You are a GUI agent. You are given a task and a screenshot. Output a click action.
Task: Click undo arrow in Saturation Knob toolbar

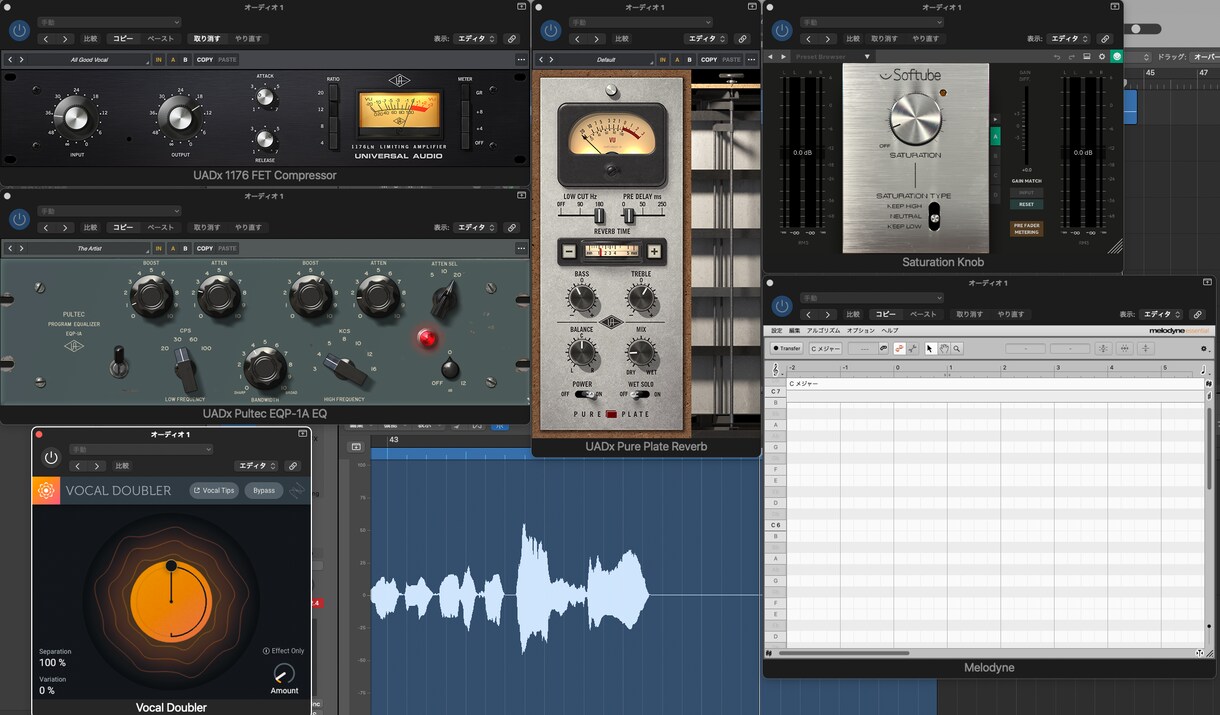[1057, 56]
